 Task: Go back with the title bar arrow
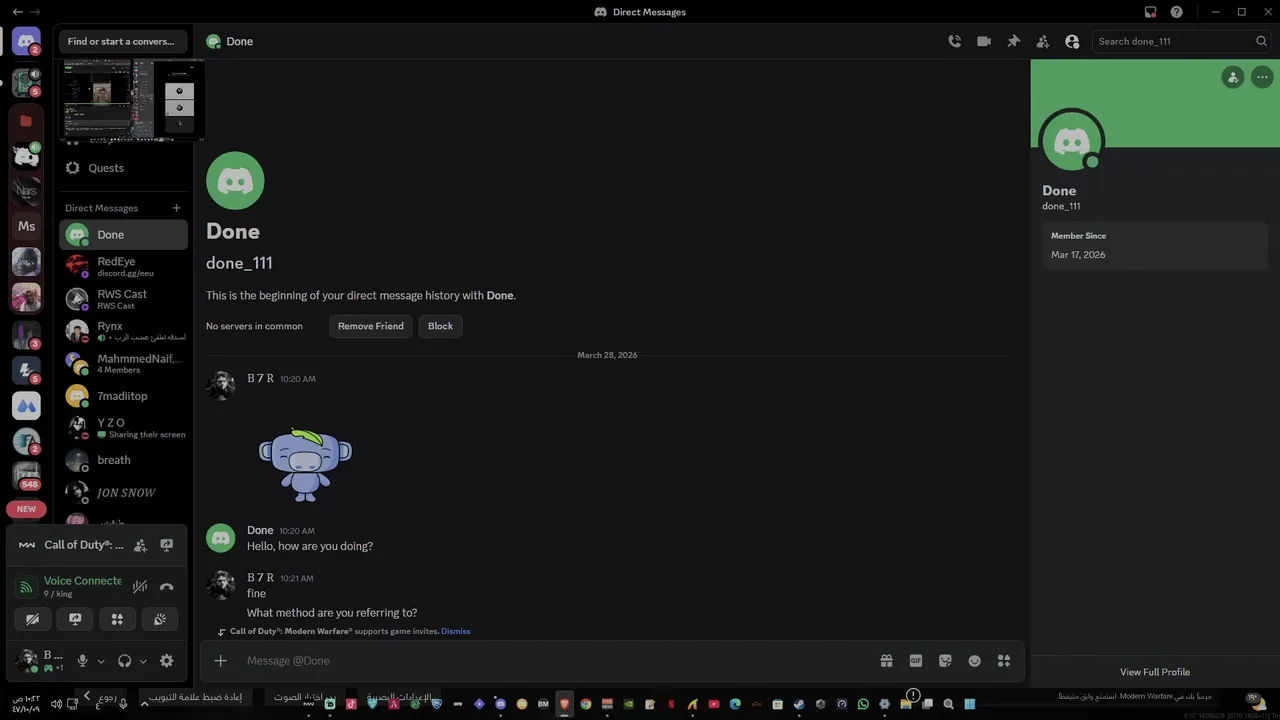(x=17, y=12)
